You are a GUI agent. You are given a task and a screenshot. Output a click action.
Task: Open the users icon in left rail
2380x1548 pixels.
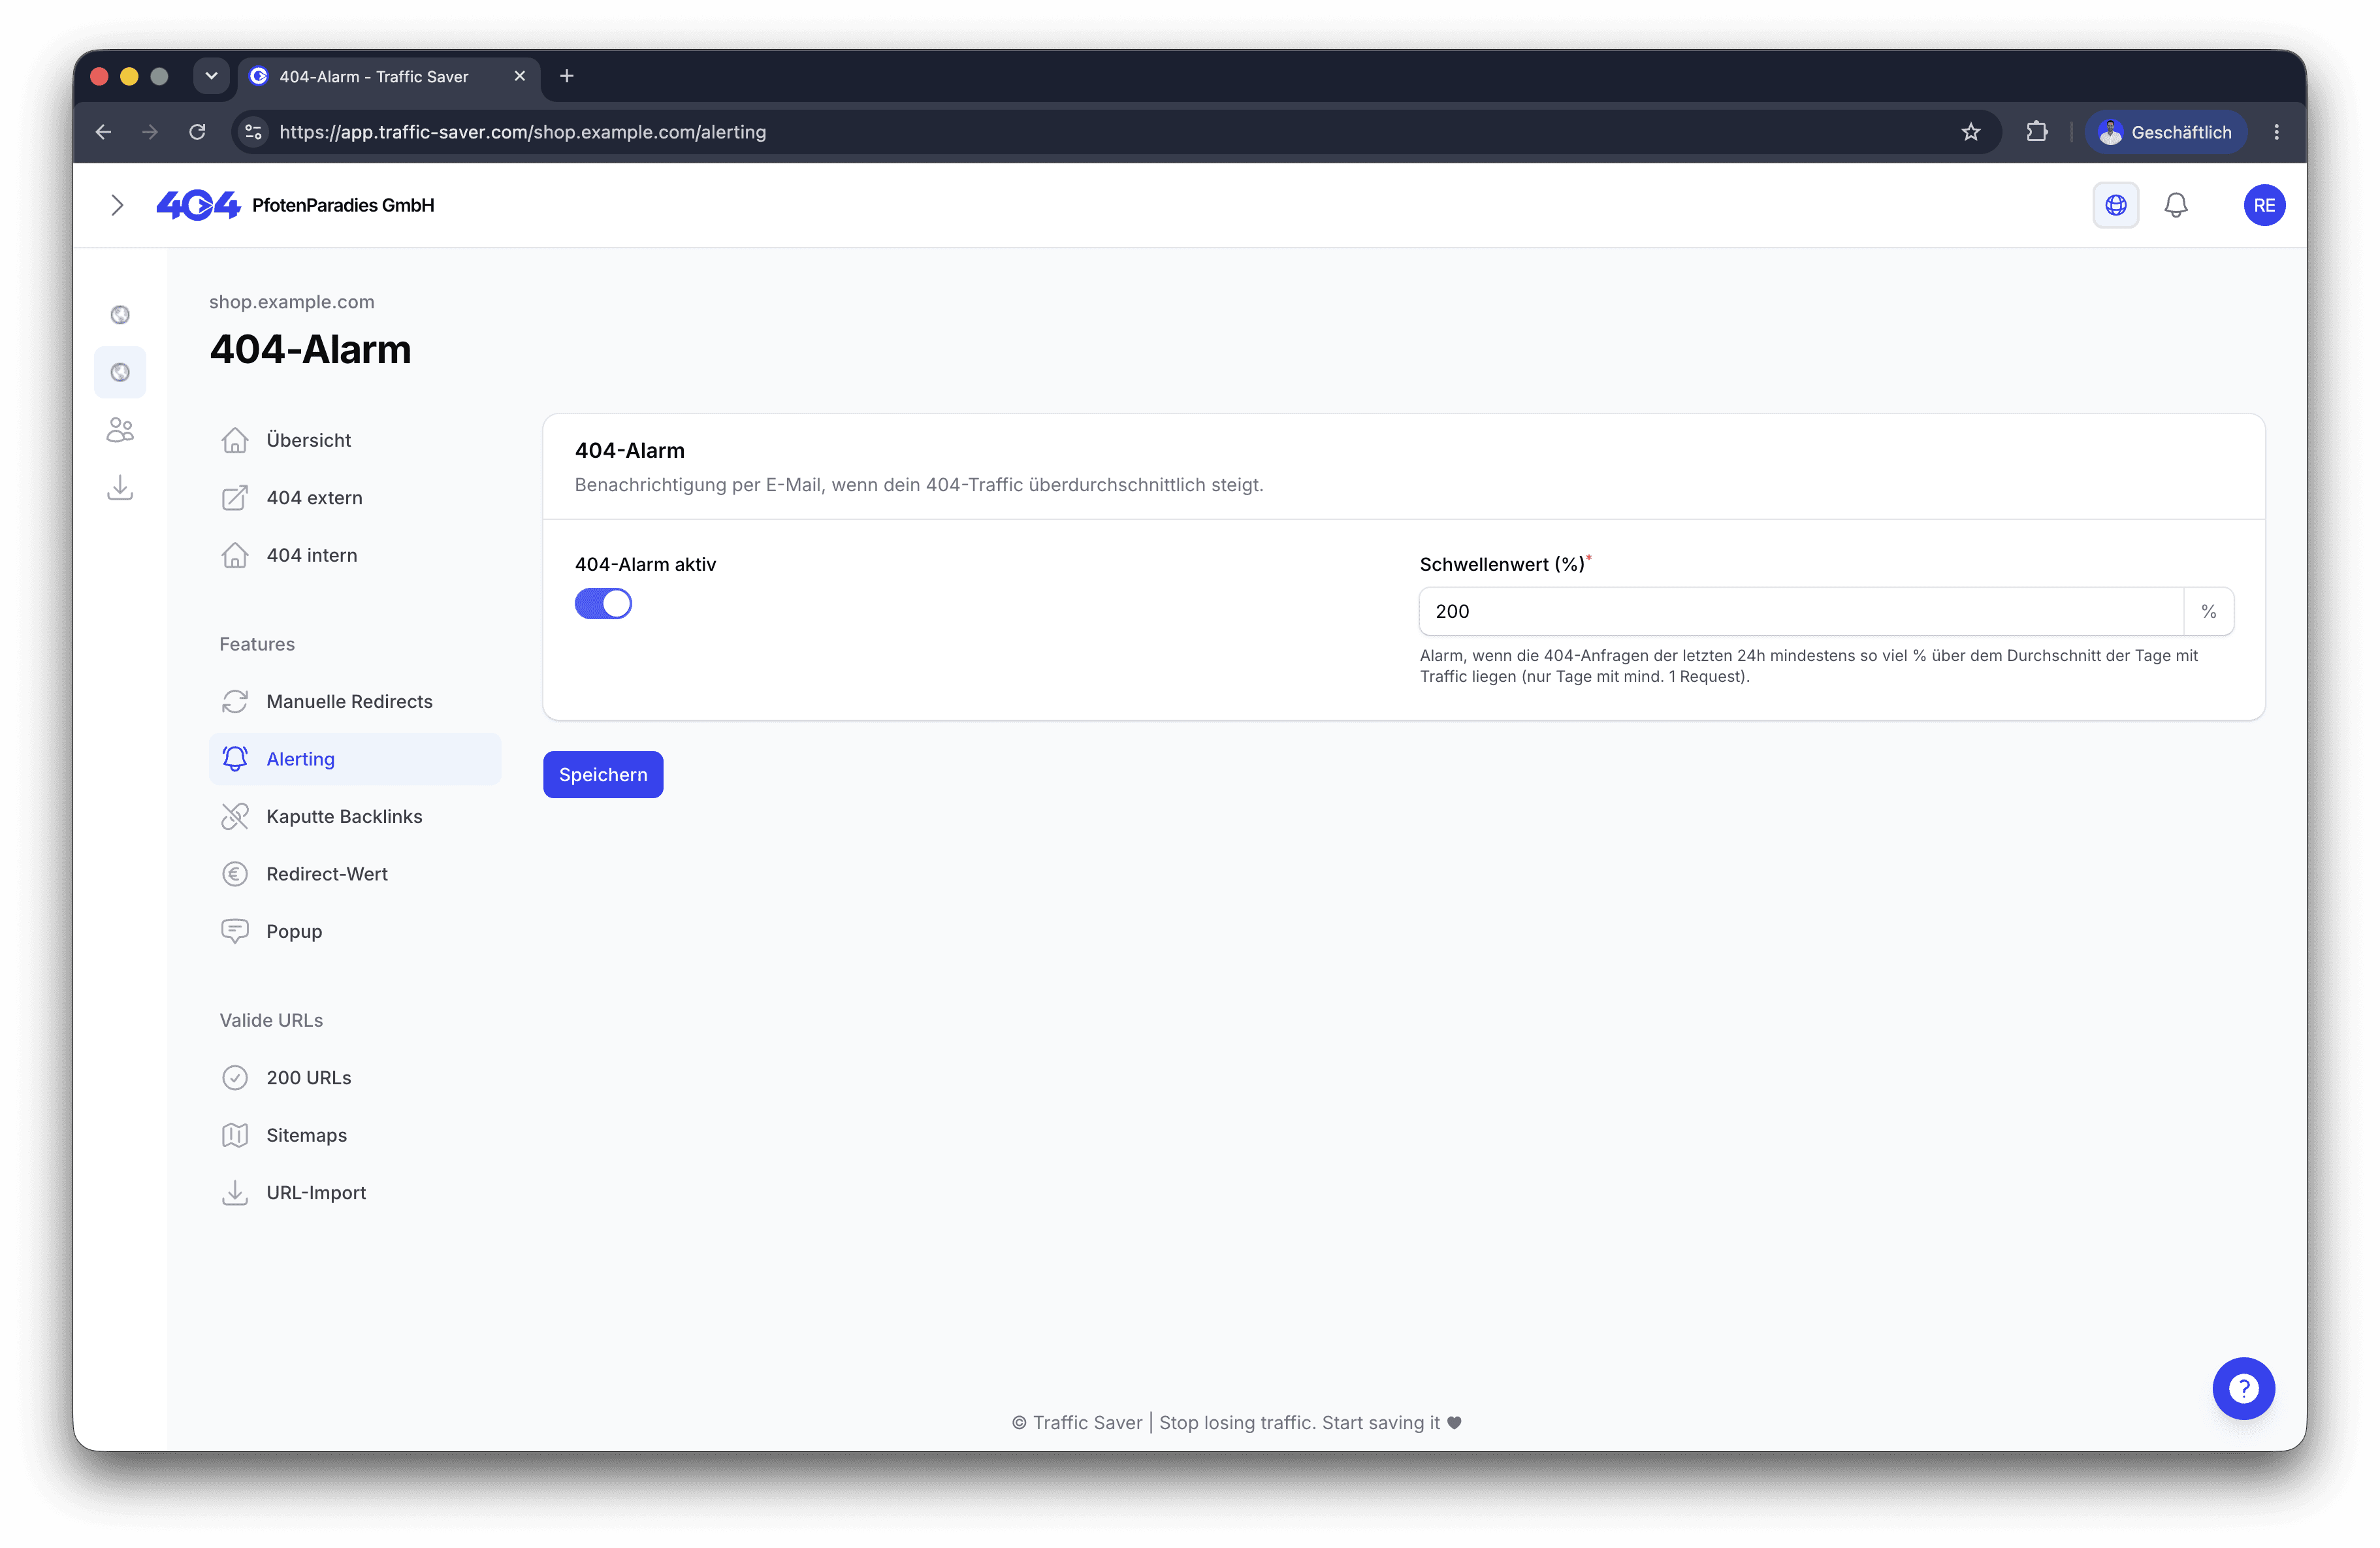120,430
